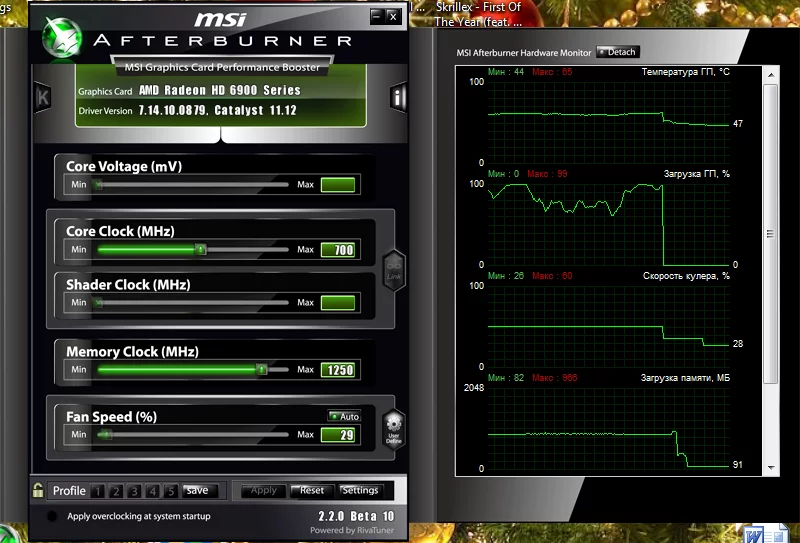Click the hardware monitor scrollbar thumb
Image resolution: width=800 pixels, height=543 pixels.
(771, 234)
